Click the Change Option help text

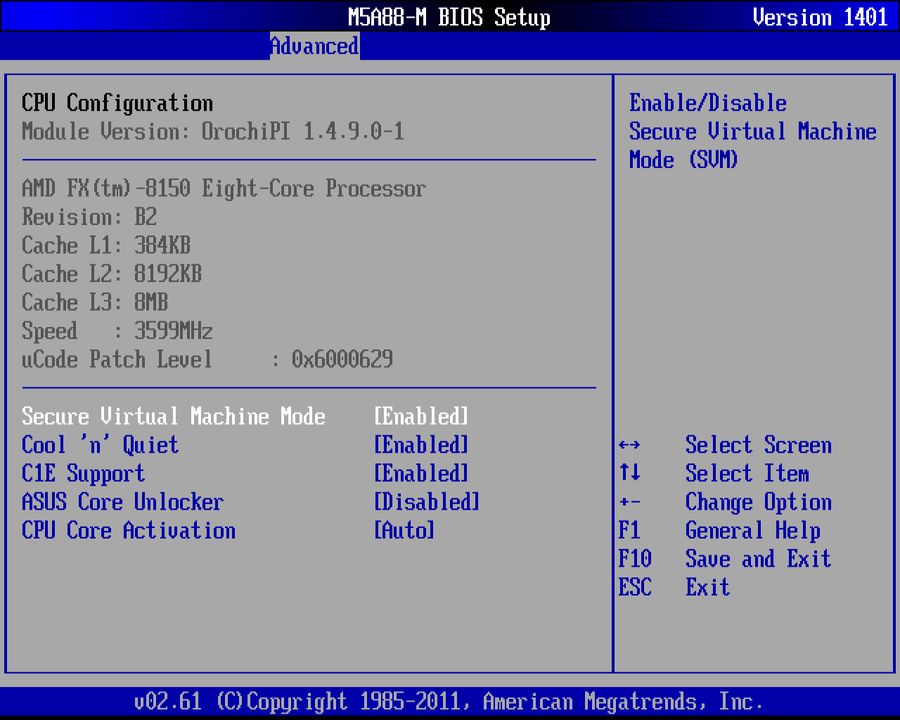pyautogui.click(x=758, y=502)
